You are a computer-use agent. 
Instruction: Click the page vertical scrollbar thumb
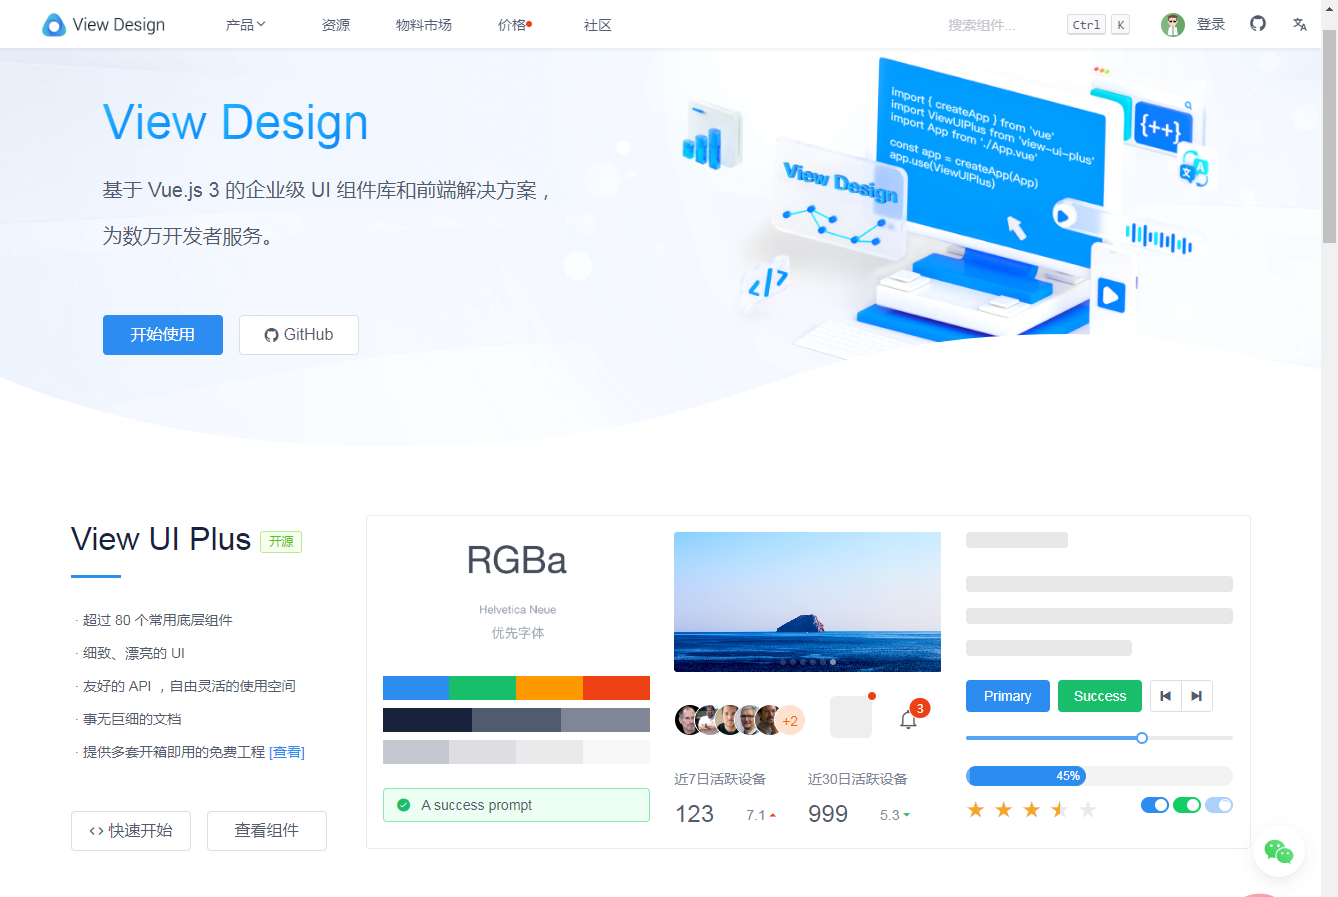[1329, 135]
